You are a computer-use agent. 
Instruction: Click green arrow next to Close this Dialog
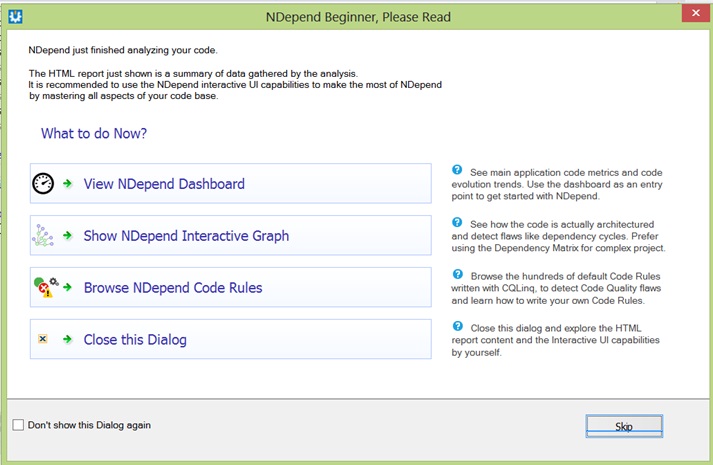68,339
